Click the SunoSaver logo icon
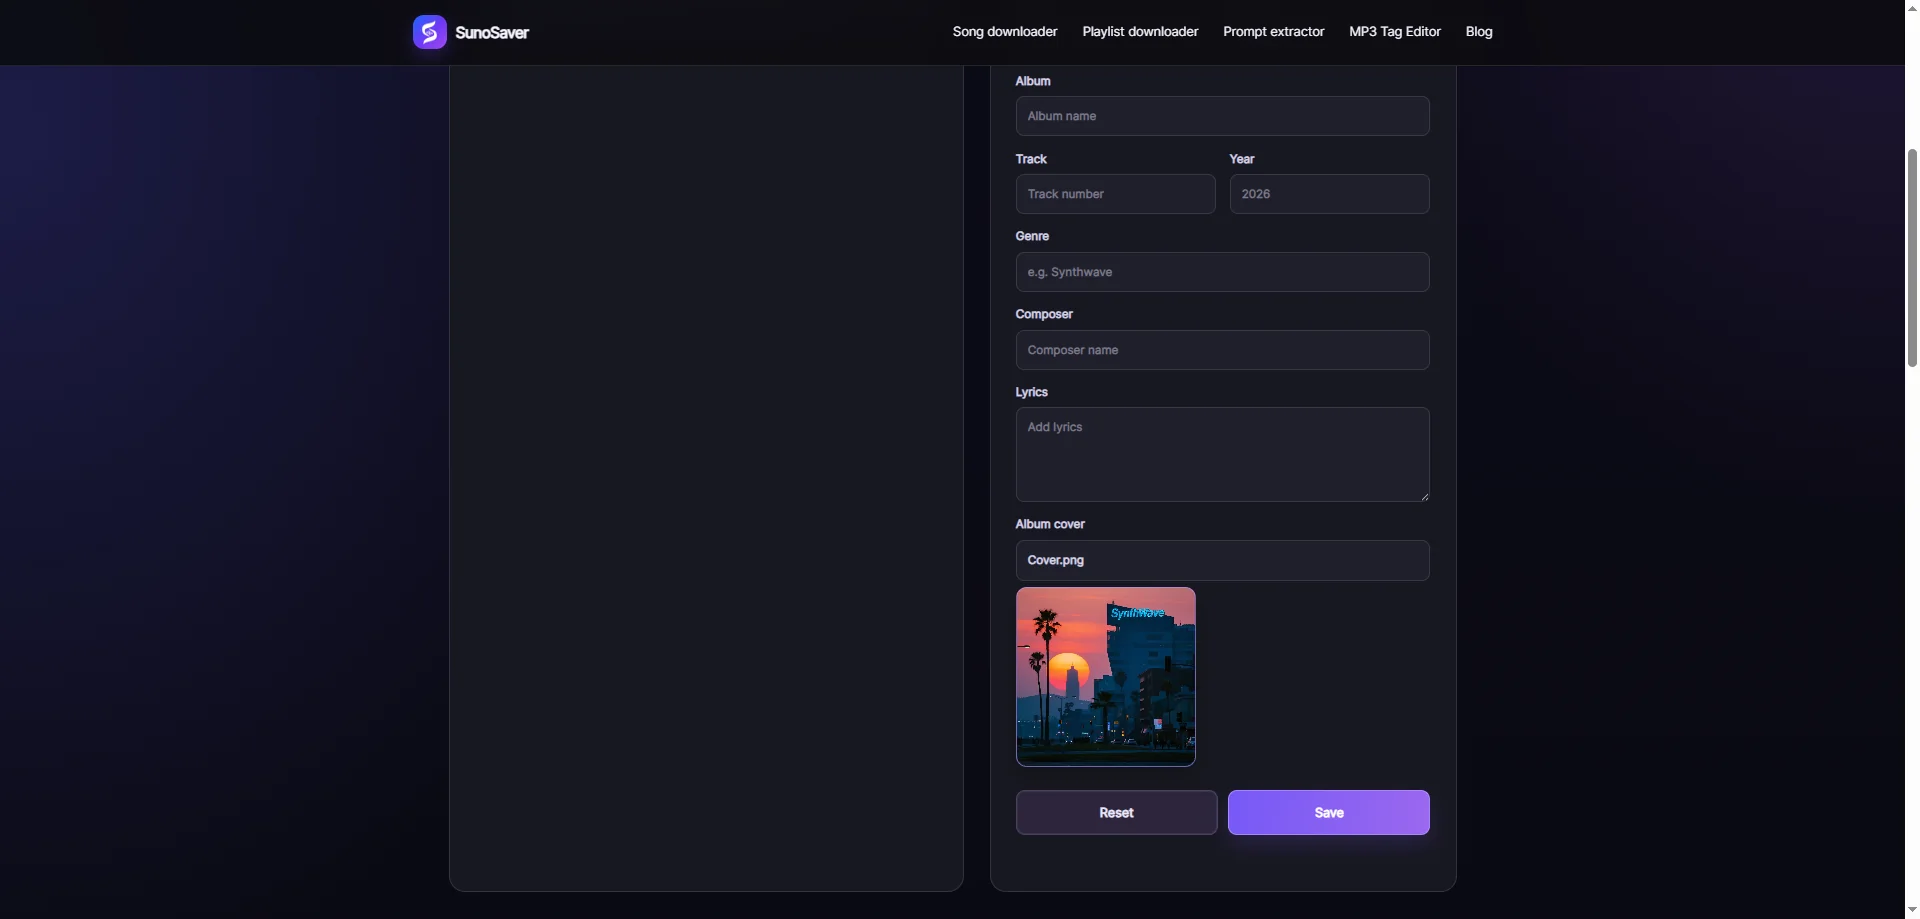The height and width of the screenshot is (919, 1920). [x=429, y=32]
